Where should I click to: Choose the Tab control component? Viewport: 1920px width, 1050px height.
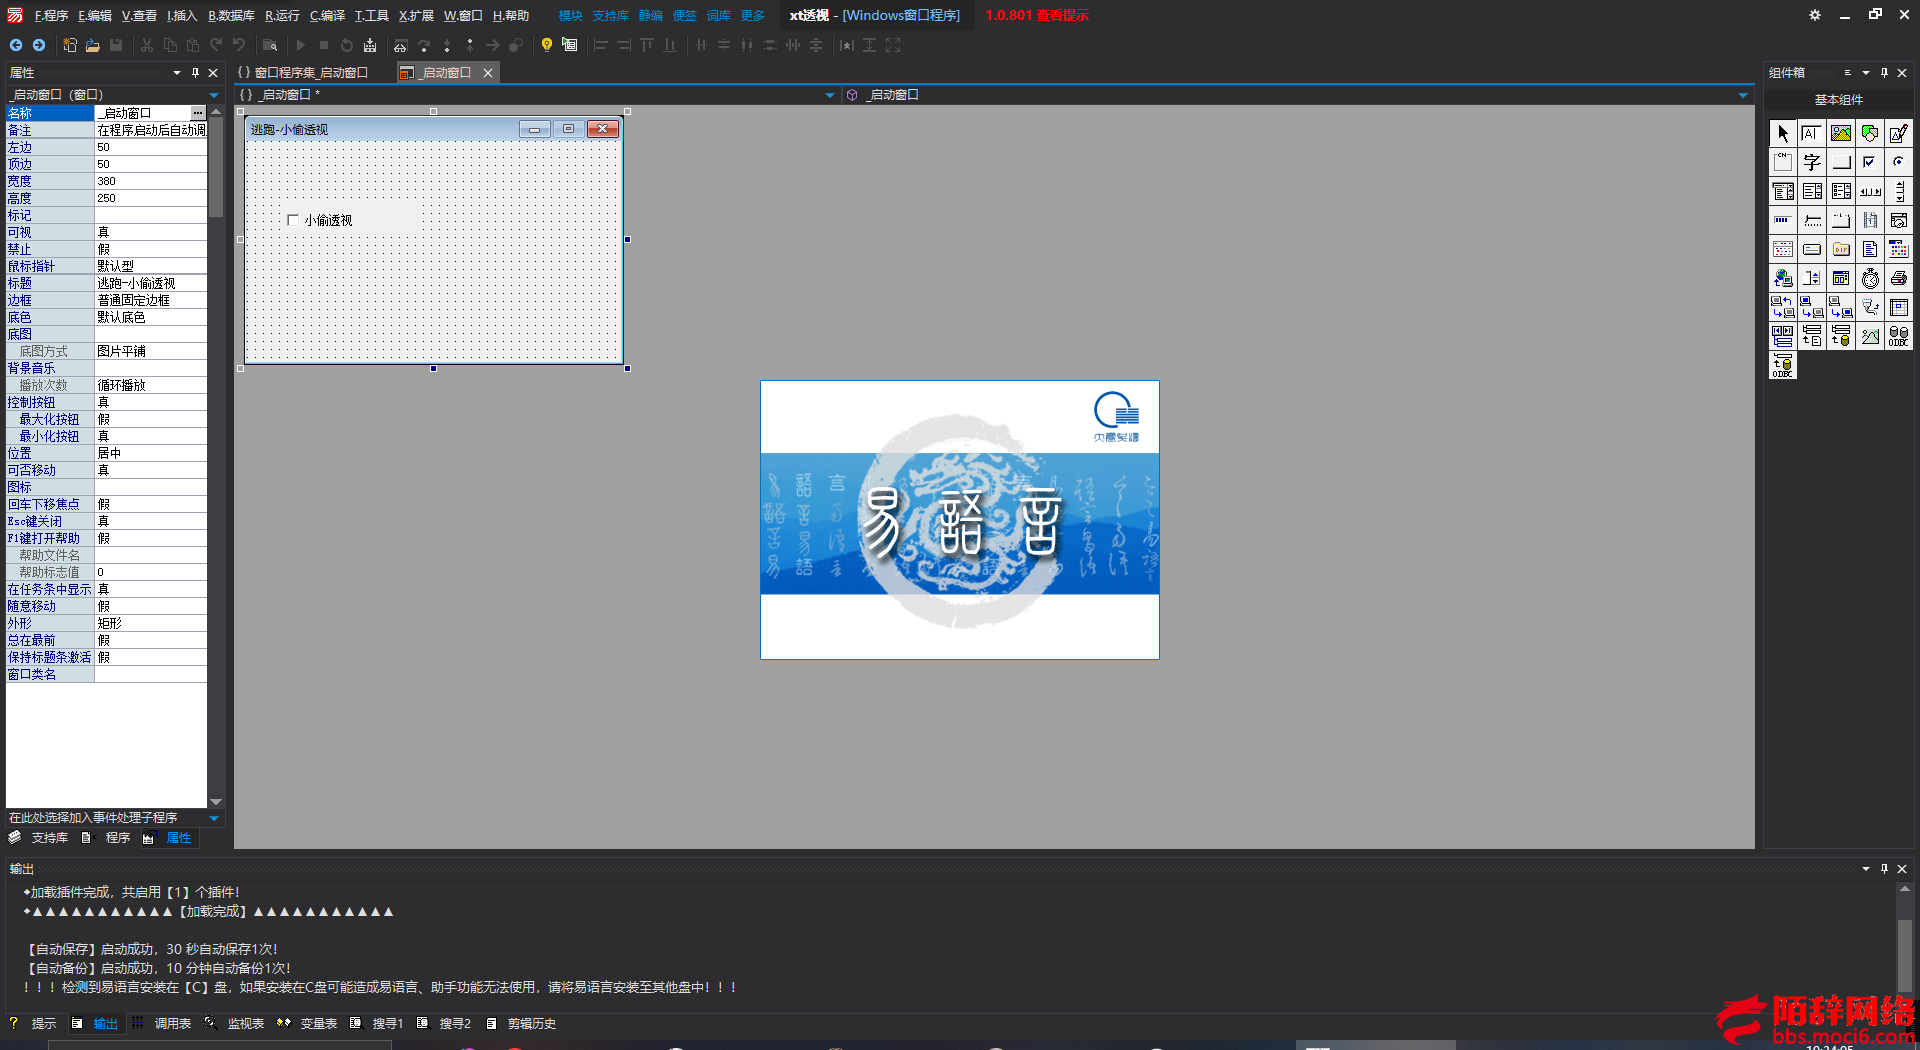point(1840,220)
